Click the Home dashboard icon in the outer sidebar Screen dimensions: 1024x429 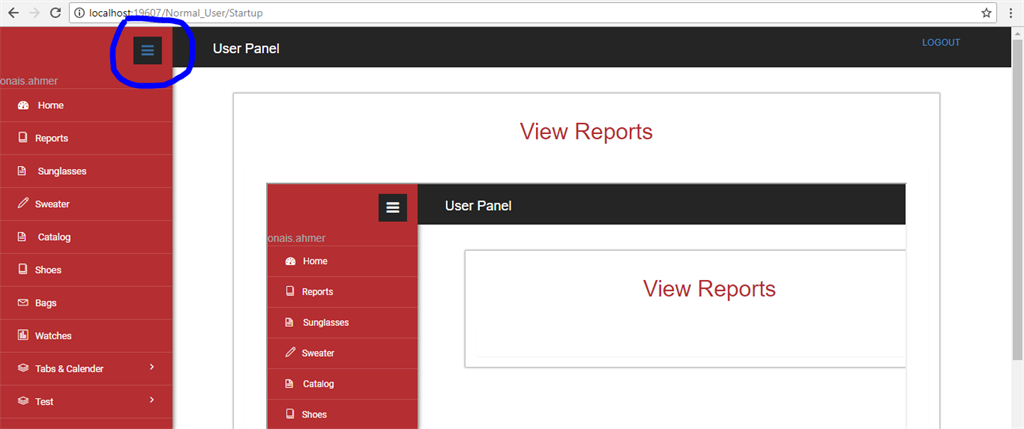[24, 105]
